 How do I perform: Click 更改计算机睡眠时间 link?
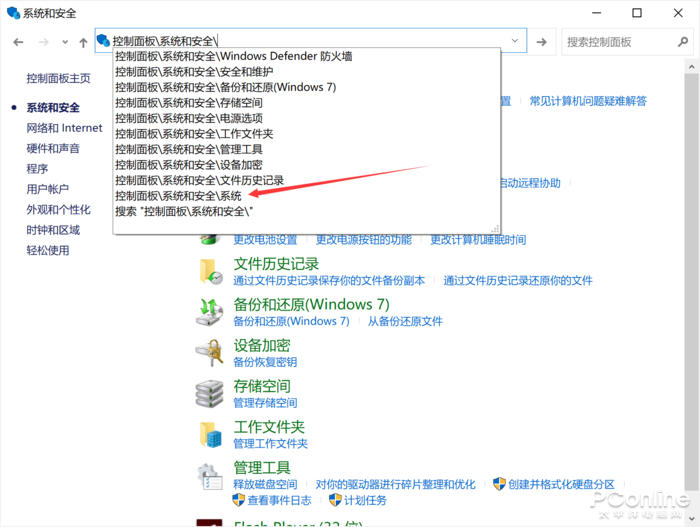point(478,240)
